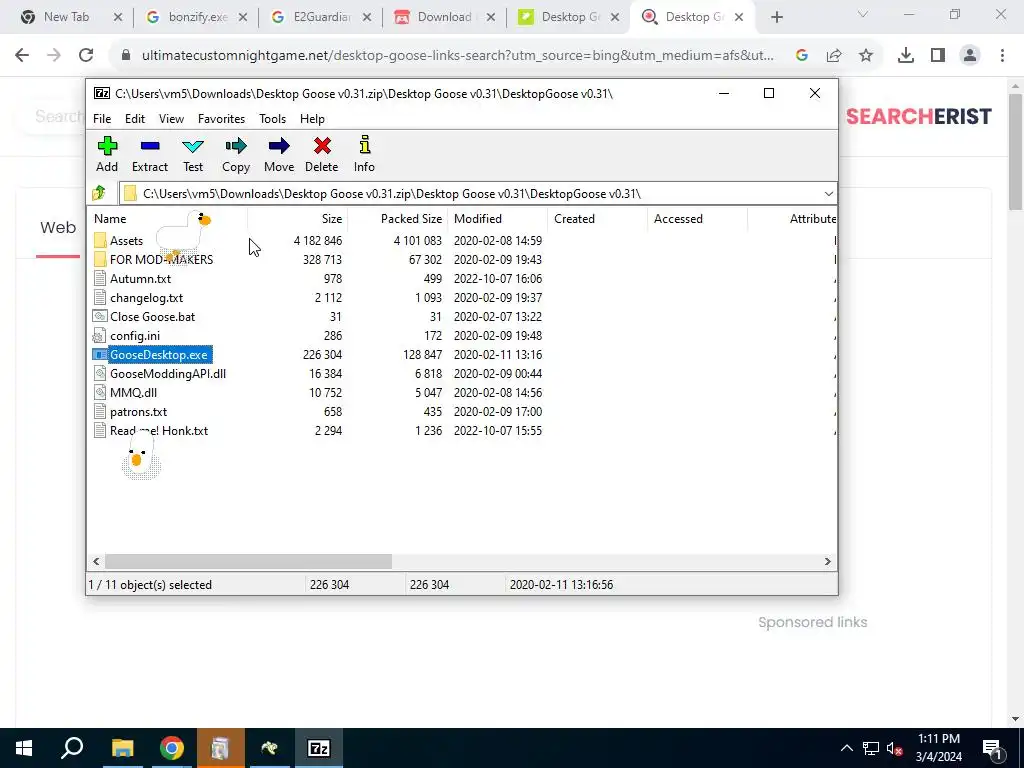Reload the page in Chrome
1024x768 pixels.
click(x=86, y=56)
